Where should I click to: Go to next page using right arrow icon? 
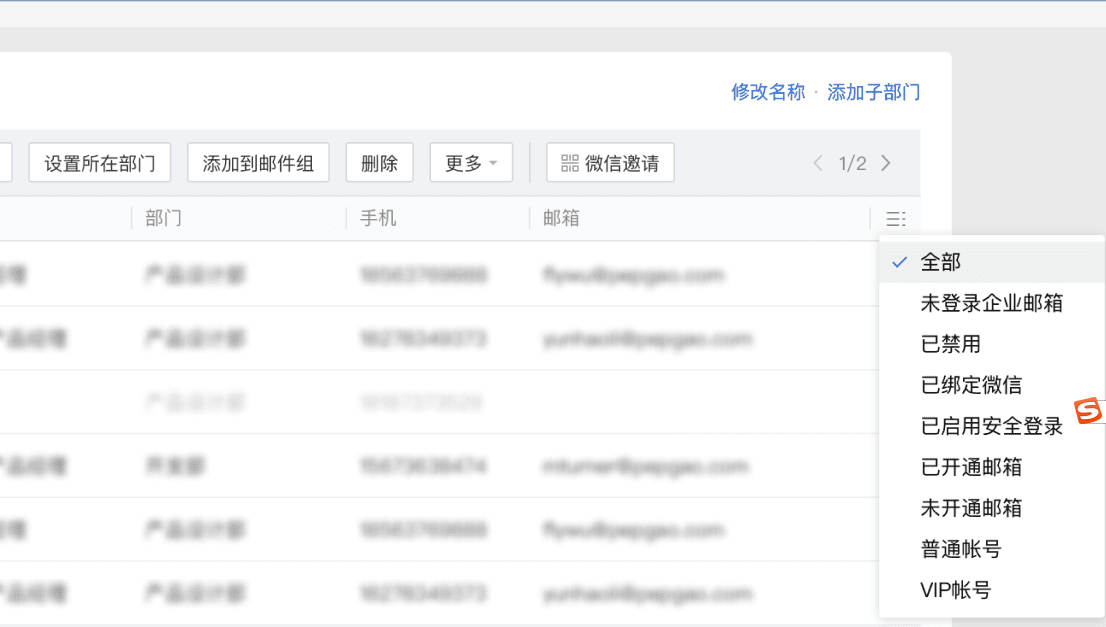[x=886, y=162]
